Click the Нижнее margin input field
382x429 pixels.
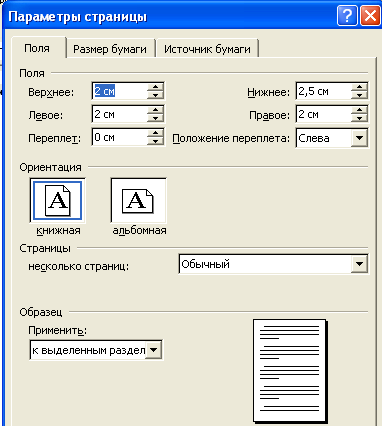tap(323, 91)
